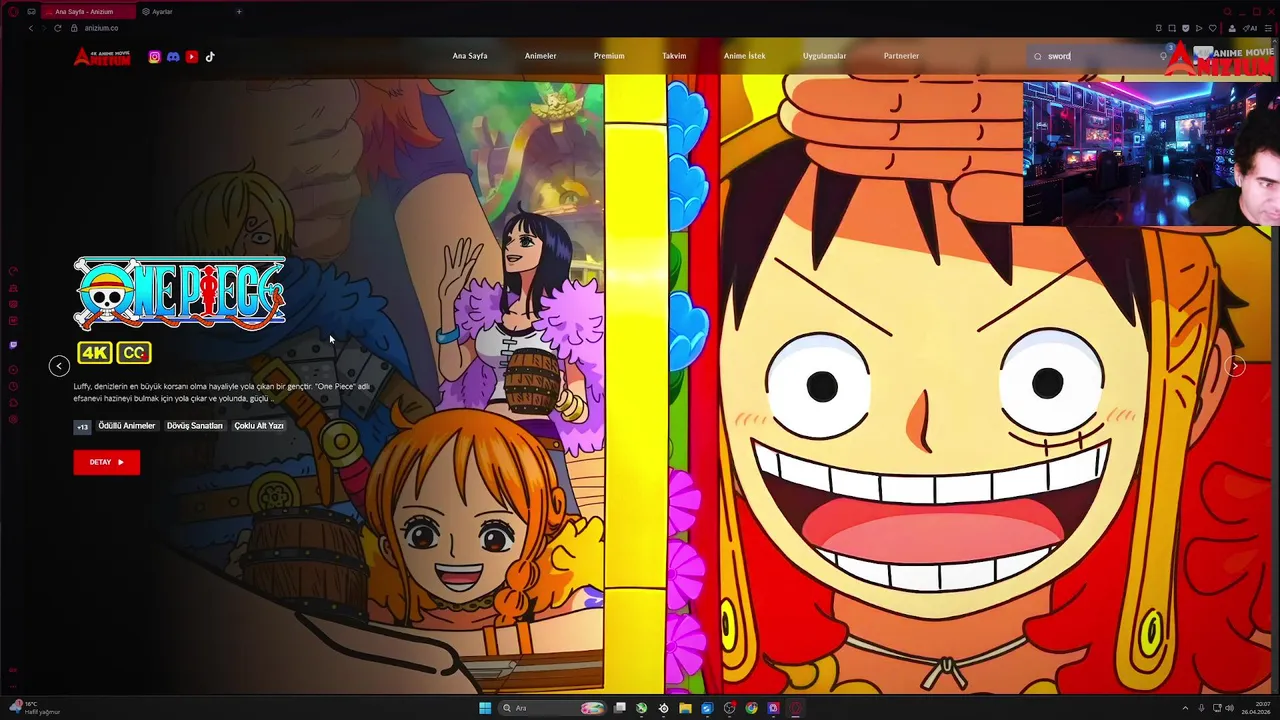Open bookmarks heart icon in toolbar
This screenshot has height=720, width=1280.
(x=1213, y=28)
